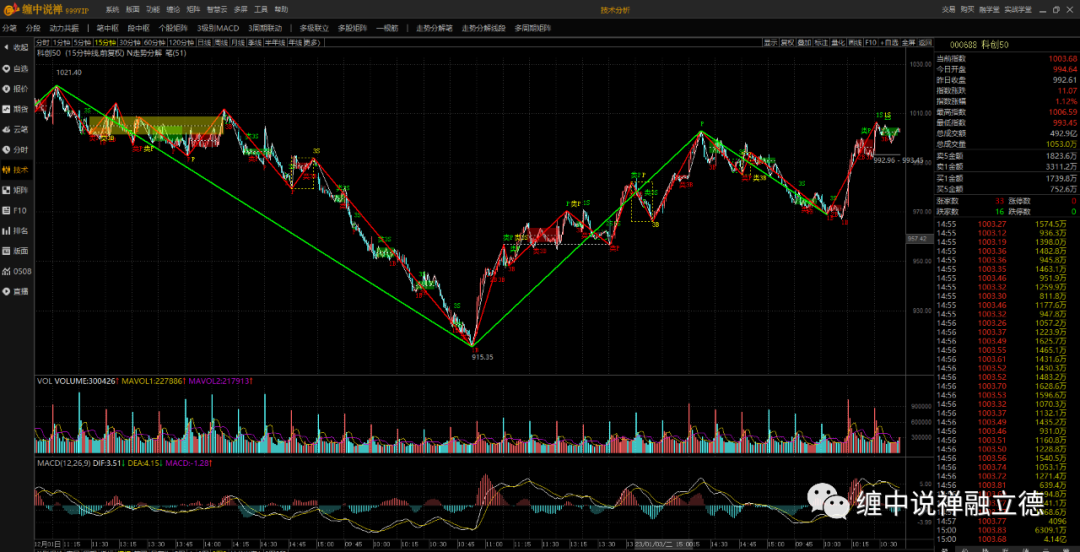Select the 技术 technical analysis sidebar icon
Image resolution: width=1080 pixels, height=552 pixels.
pyautogui.click(x=15, y=170)
